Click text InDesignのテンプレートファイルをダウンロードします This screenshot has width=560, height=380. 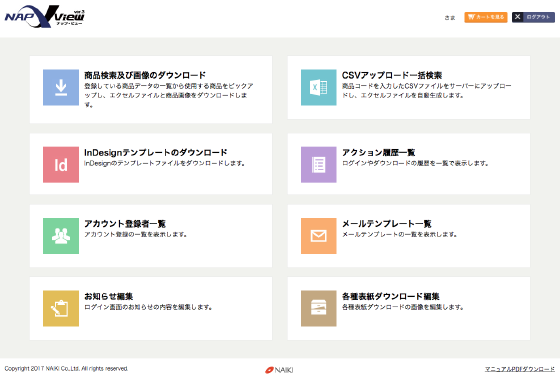pos(164,163)
